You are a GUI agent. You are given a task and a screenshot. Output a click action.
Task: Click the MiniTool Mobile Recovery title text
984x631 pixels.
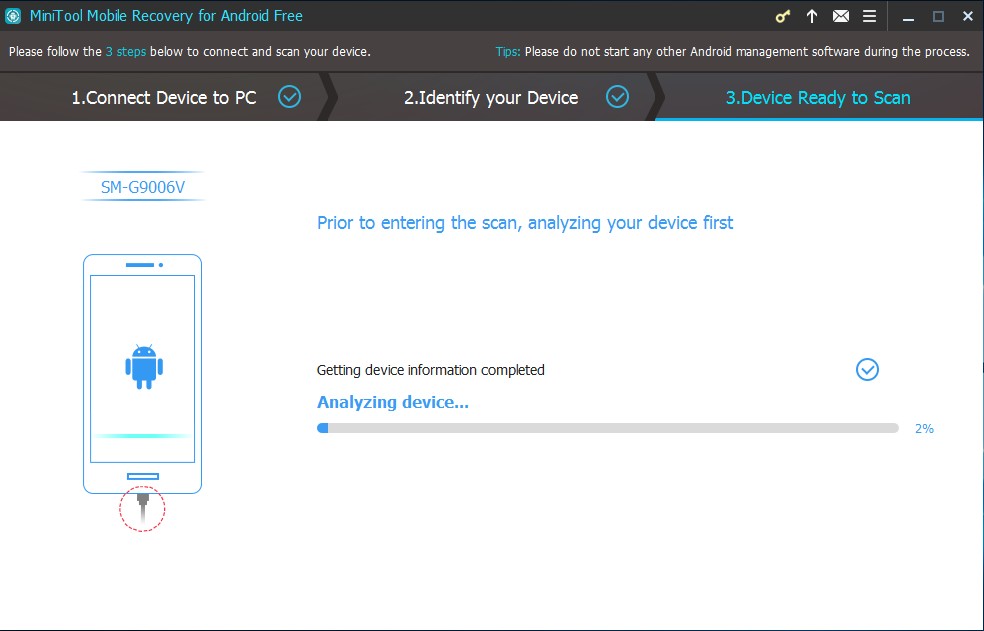coord(166,16)
